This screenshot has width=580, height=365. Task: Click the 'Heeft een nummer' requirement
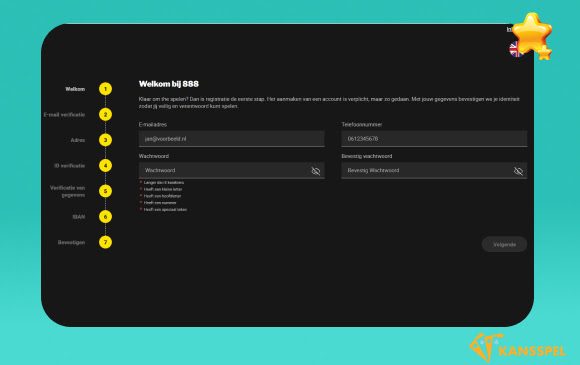(160, 203)
